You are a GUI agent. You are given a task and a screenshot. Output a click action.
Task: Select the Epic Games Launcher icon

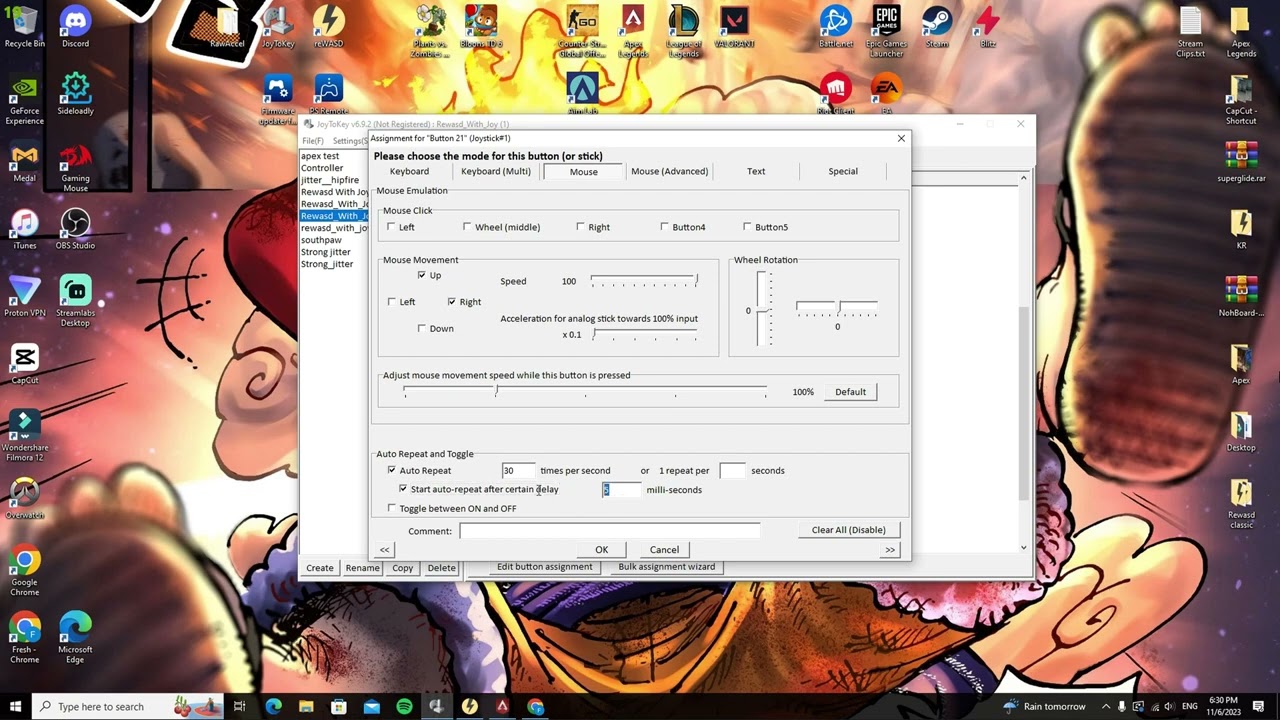click(887, 32)
